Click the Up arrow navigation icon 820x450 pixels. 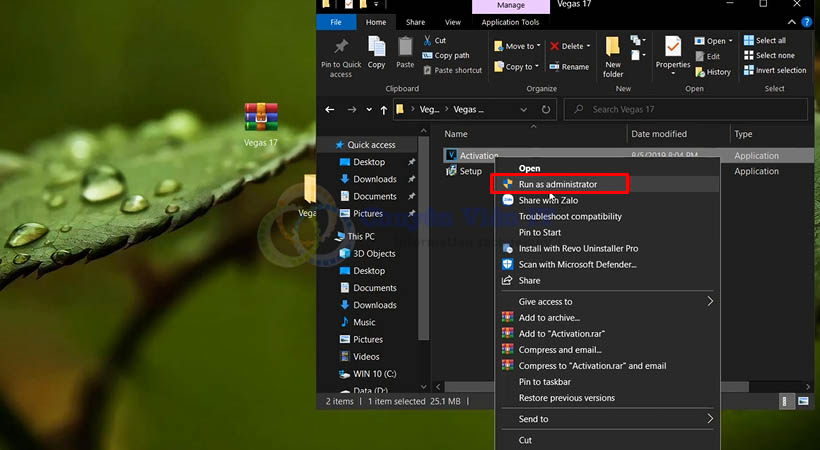(384, 109)
